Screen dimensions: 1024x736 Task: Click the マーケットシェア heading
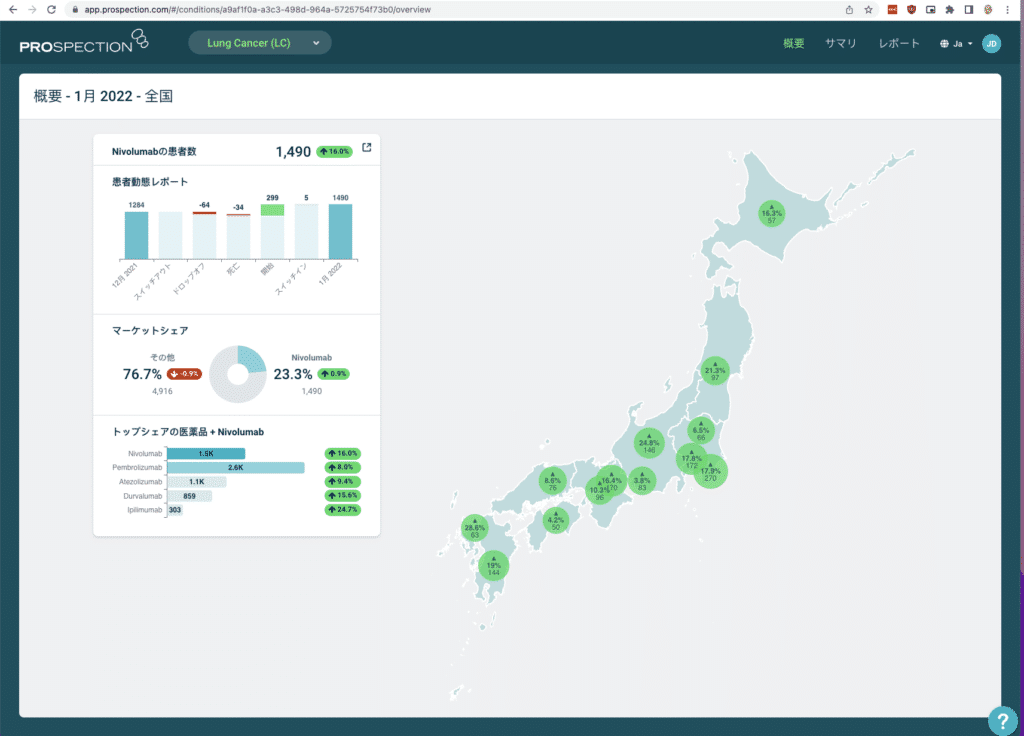pos(150,331)
